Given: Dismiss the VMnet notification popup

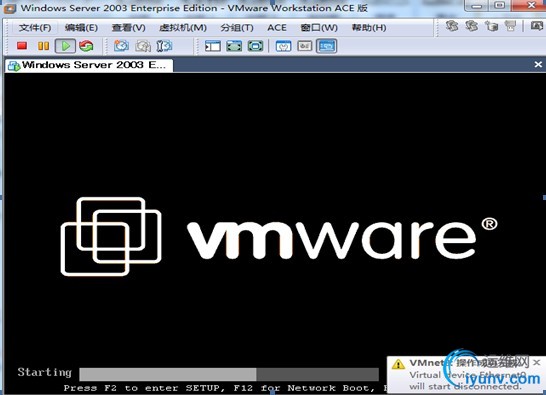Looking at the screenshot, I should tap(537, 362).
